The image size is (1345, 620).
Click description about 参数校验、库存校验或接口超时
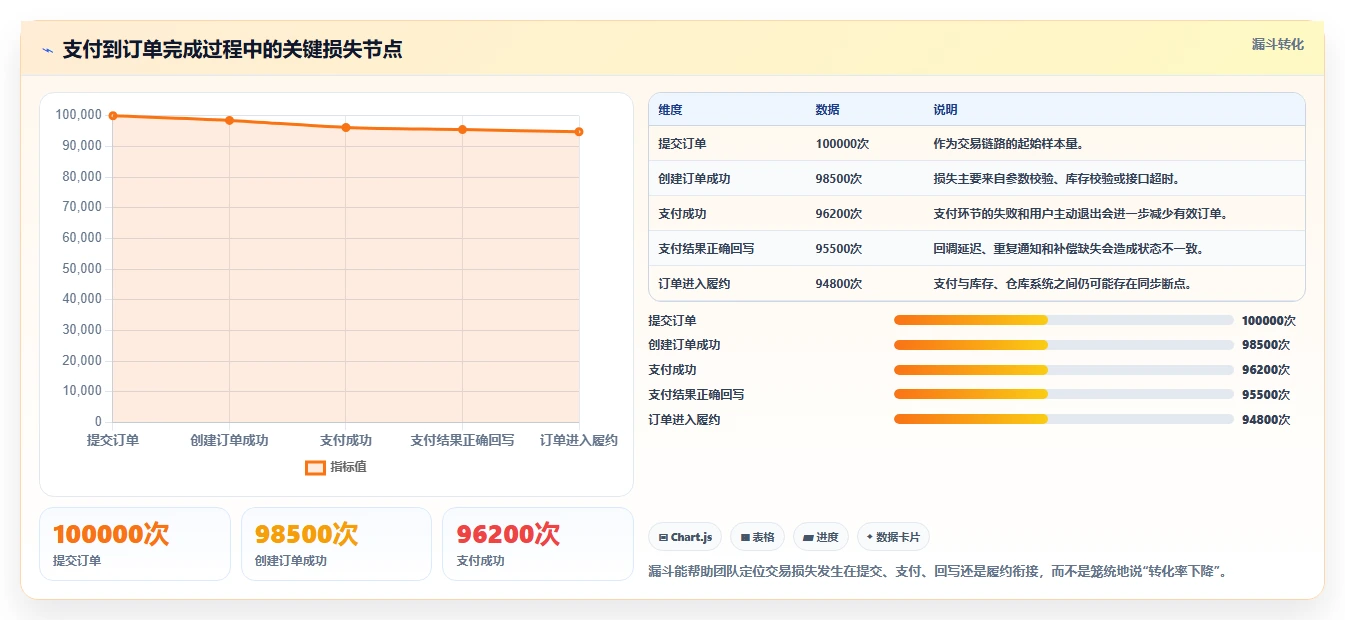click(x=1057, y=179)
